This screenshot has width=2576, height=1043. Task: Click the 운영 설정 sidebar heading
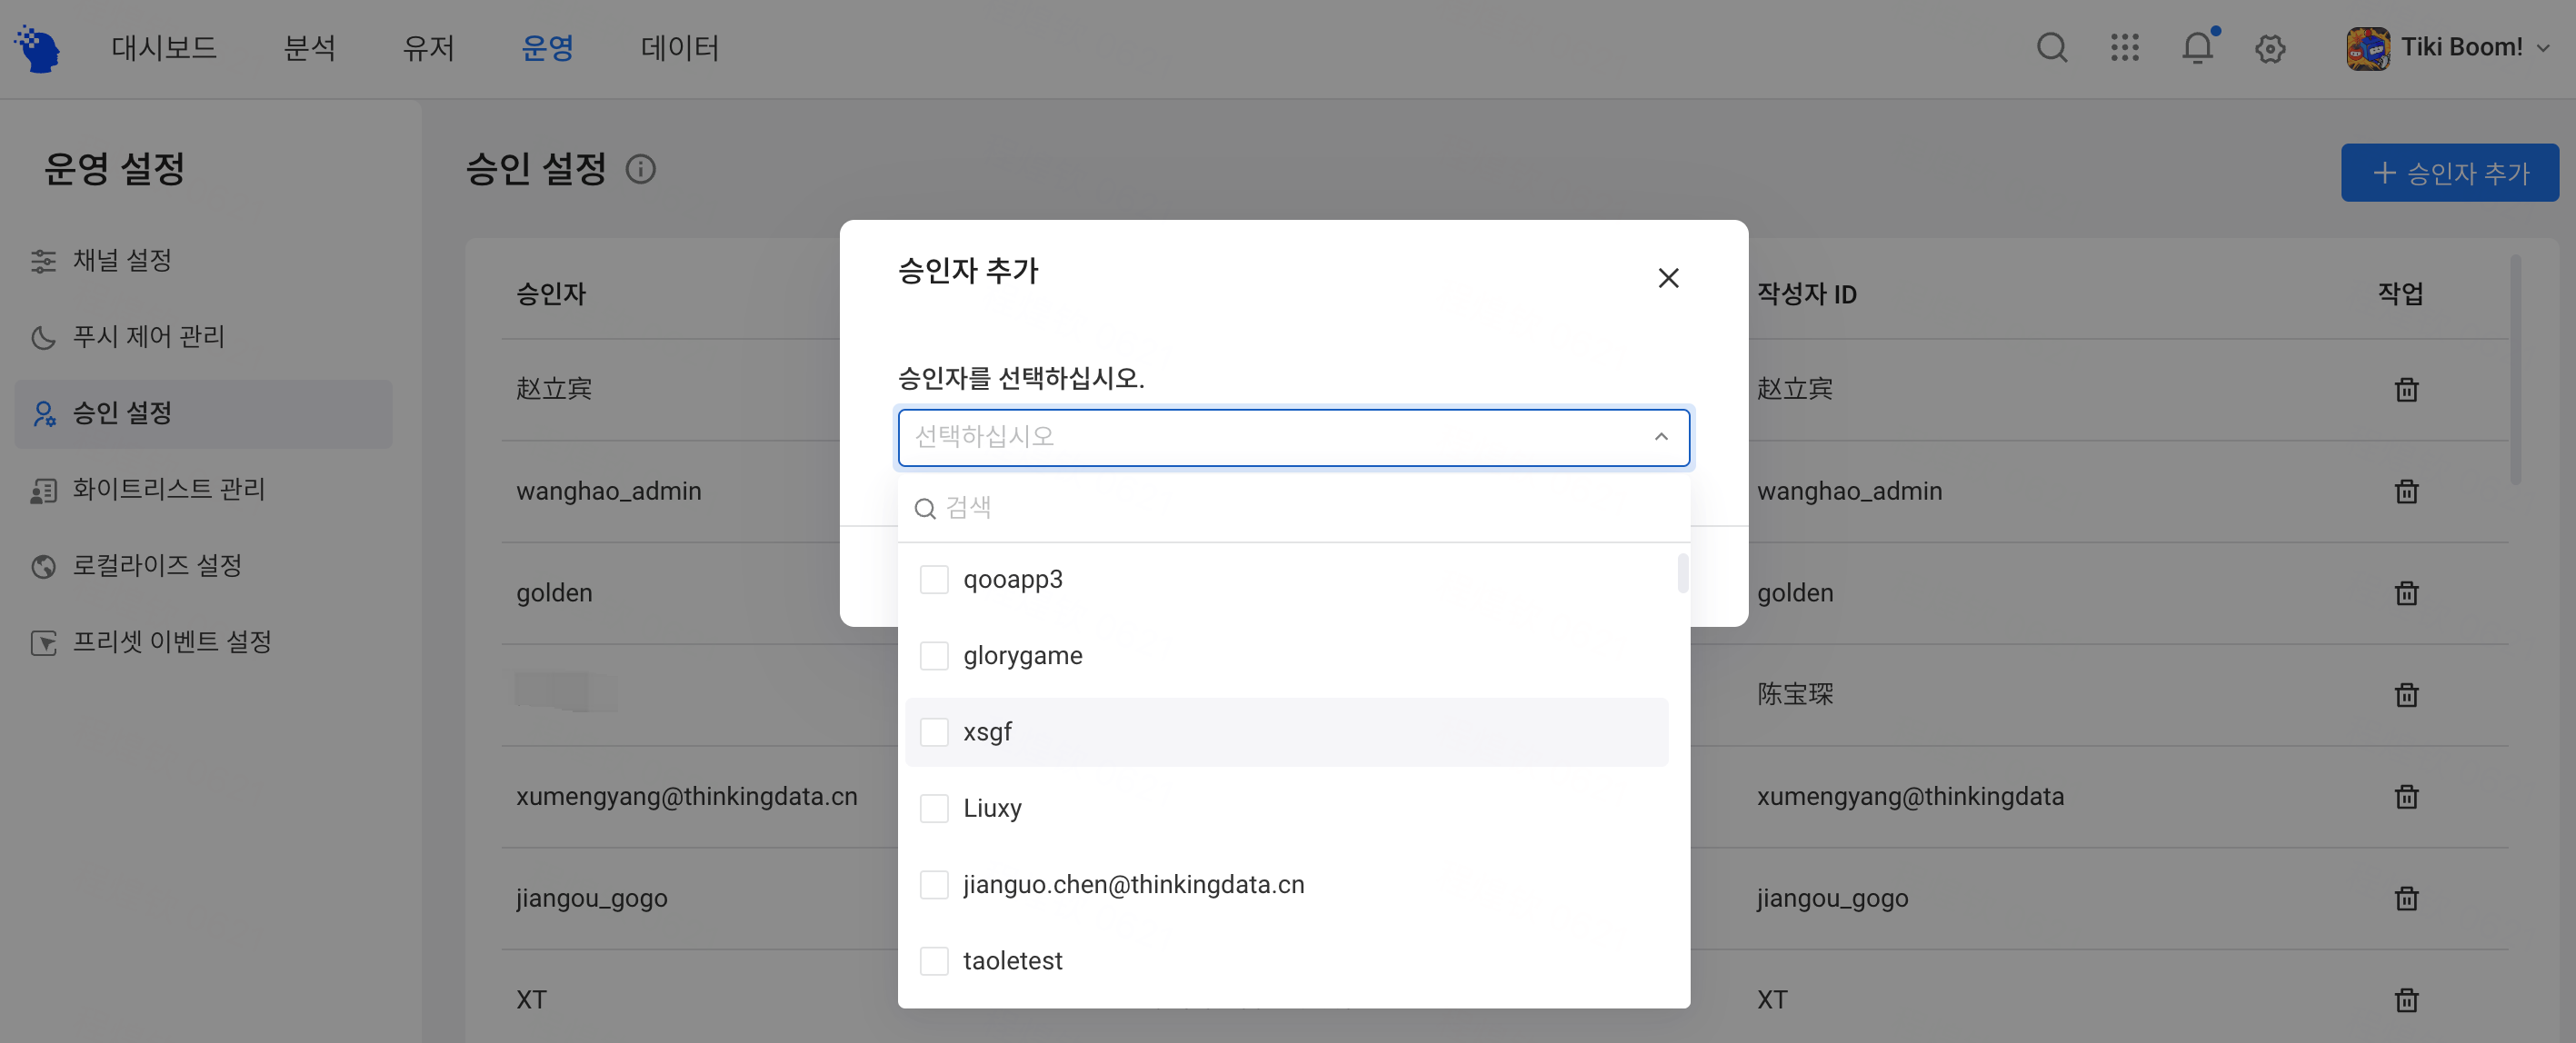pyautogui.click(x=114, y=169)
